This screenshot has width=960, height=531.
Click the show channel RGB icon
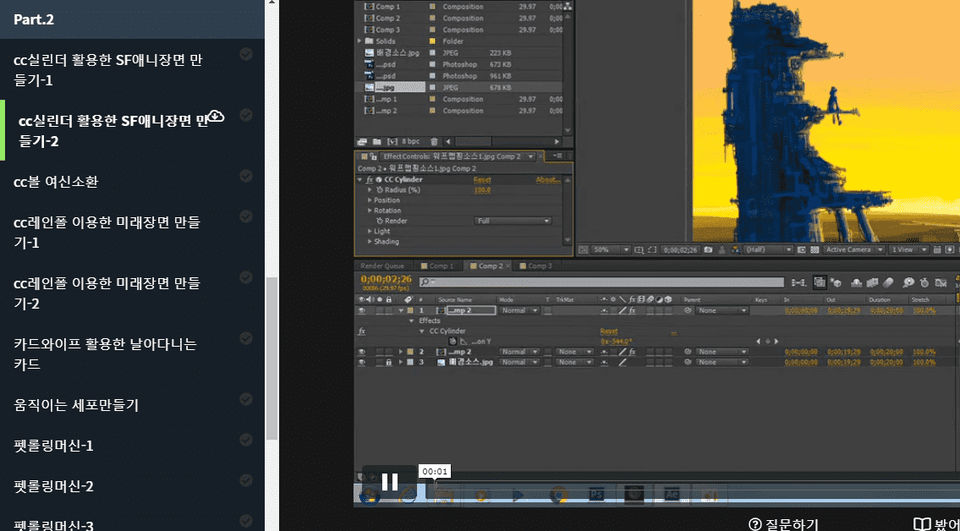coord(735,250)
